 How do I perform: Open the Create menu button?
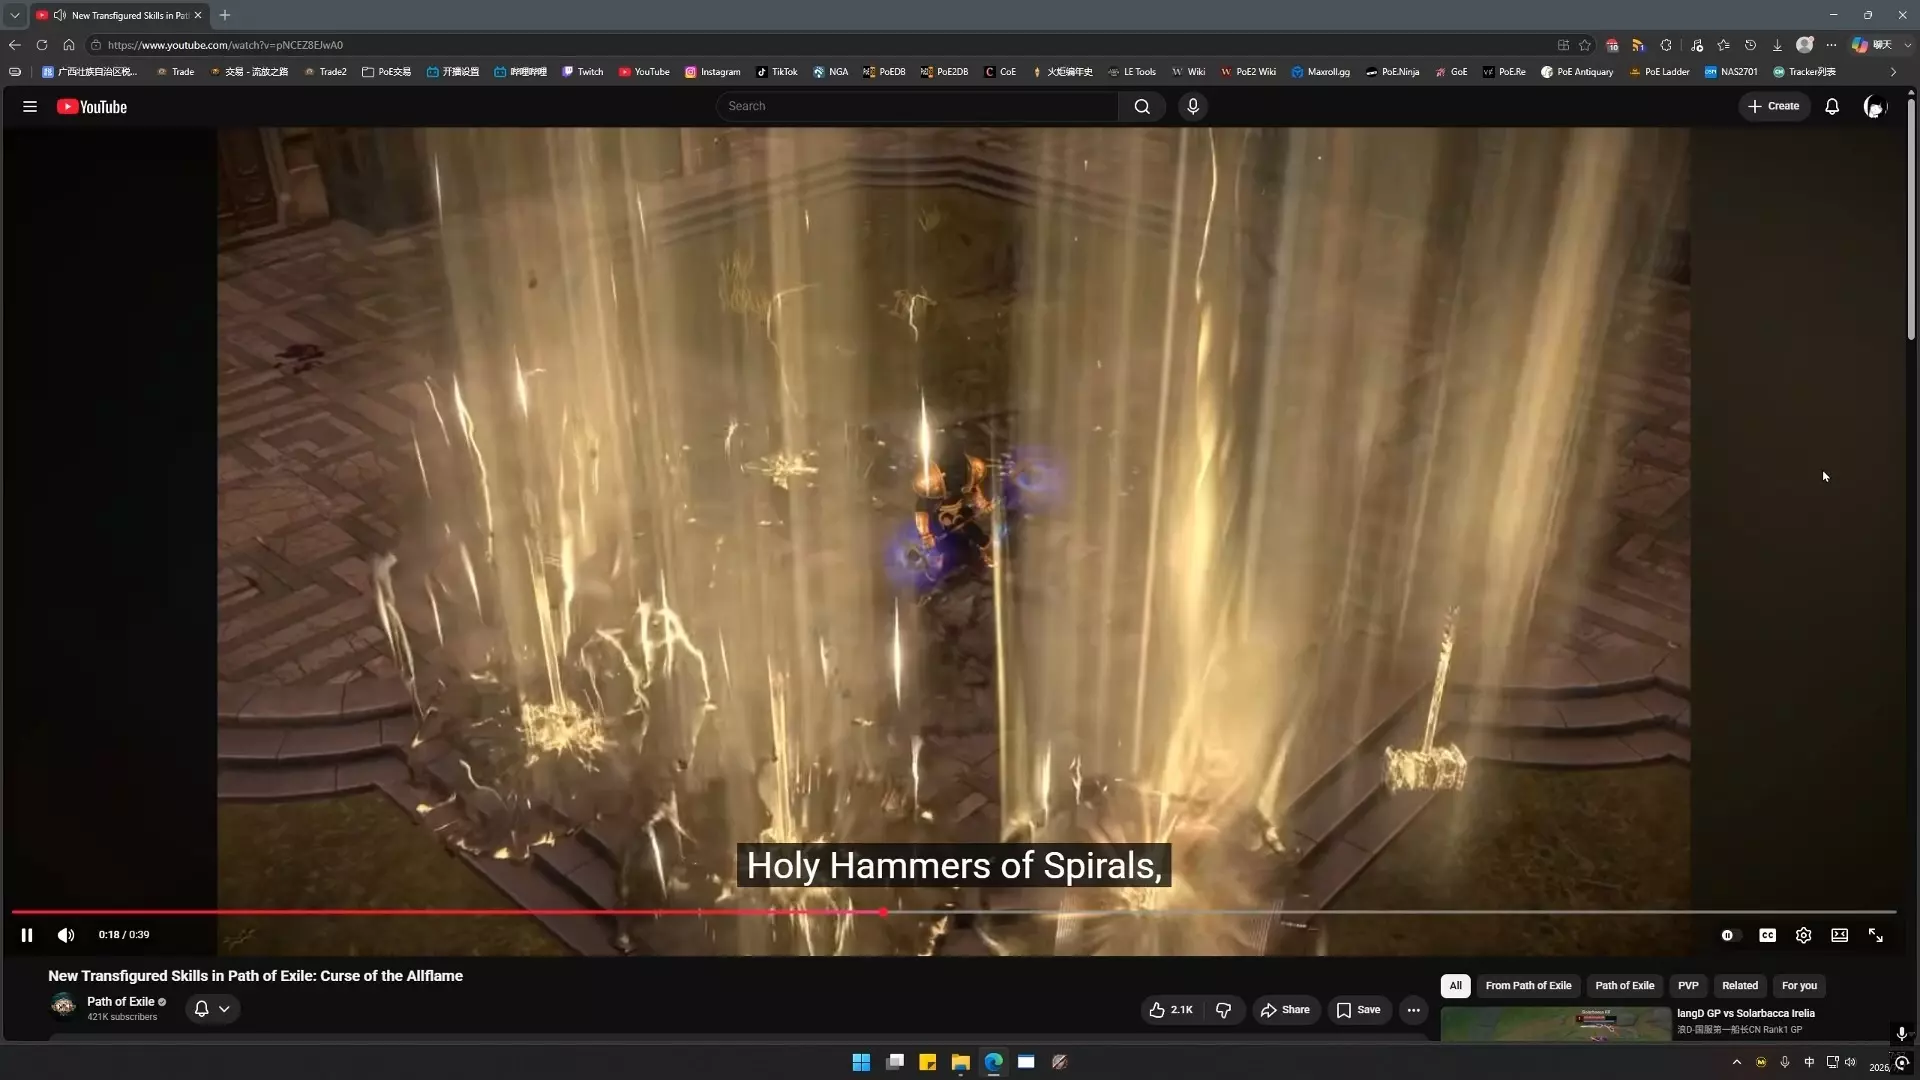point(1774,106)
